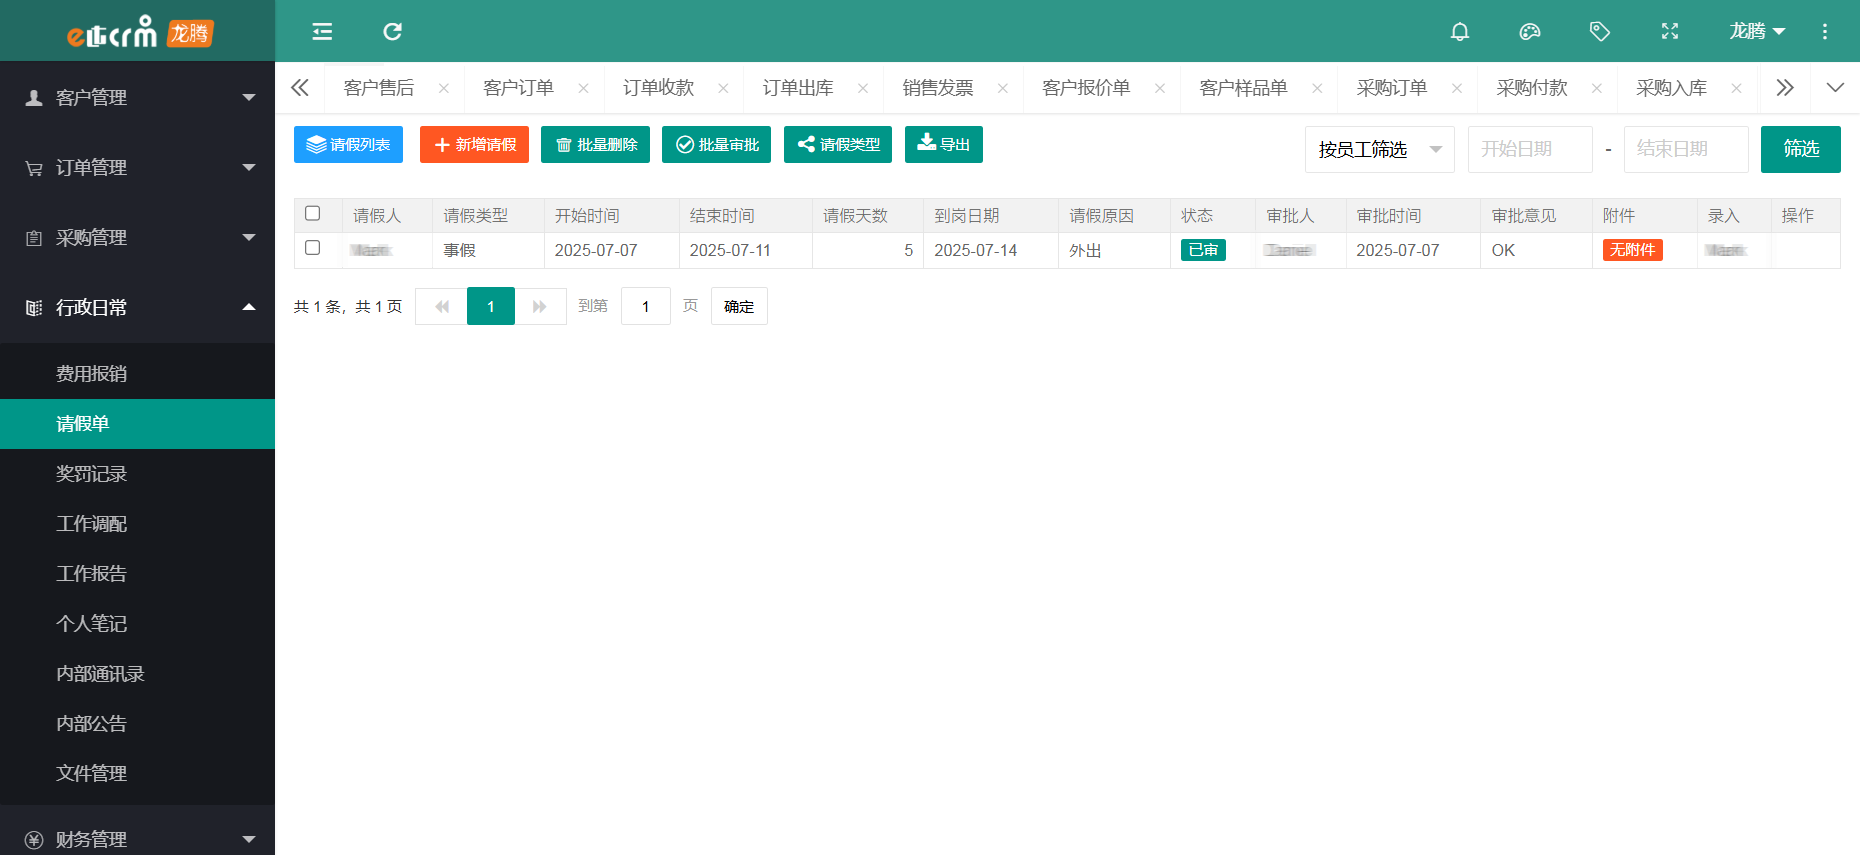Go to previous page arrow in pagination
The width and height of the screenshot is (1860, 855).
441,306
